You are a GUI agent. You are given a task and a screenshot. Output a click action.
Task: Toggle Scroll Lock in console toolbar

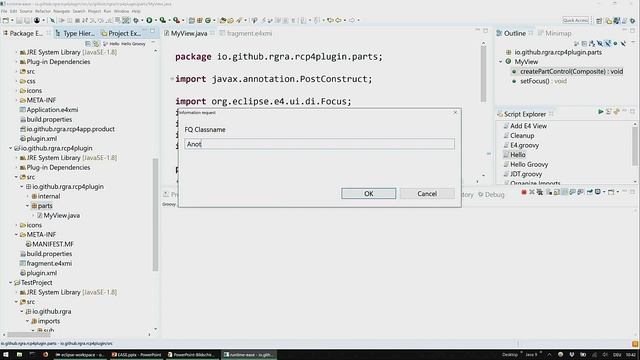(556, 192)
